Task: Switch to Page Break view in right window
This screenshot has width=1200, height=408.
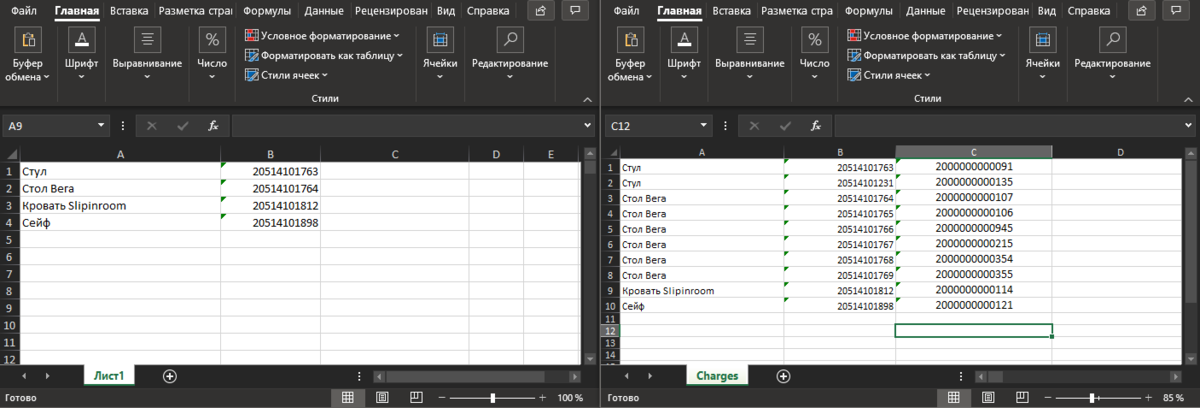Action: (x=1020, y=397)
